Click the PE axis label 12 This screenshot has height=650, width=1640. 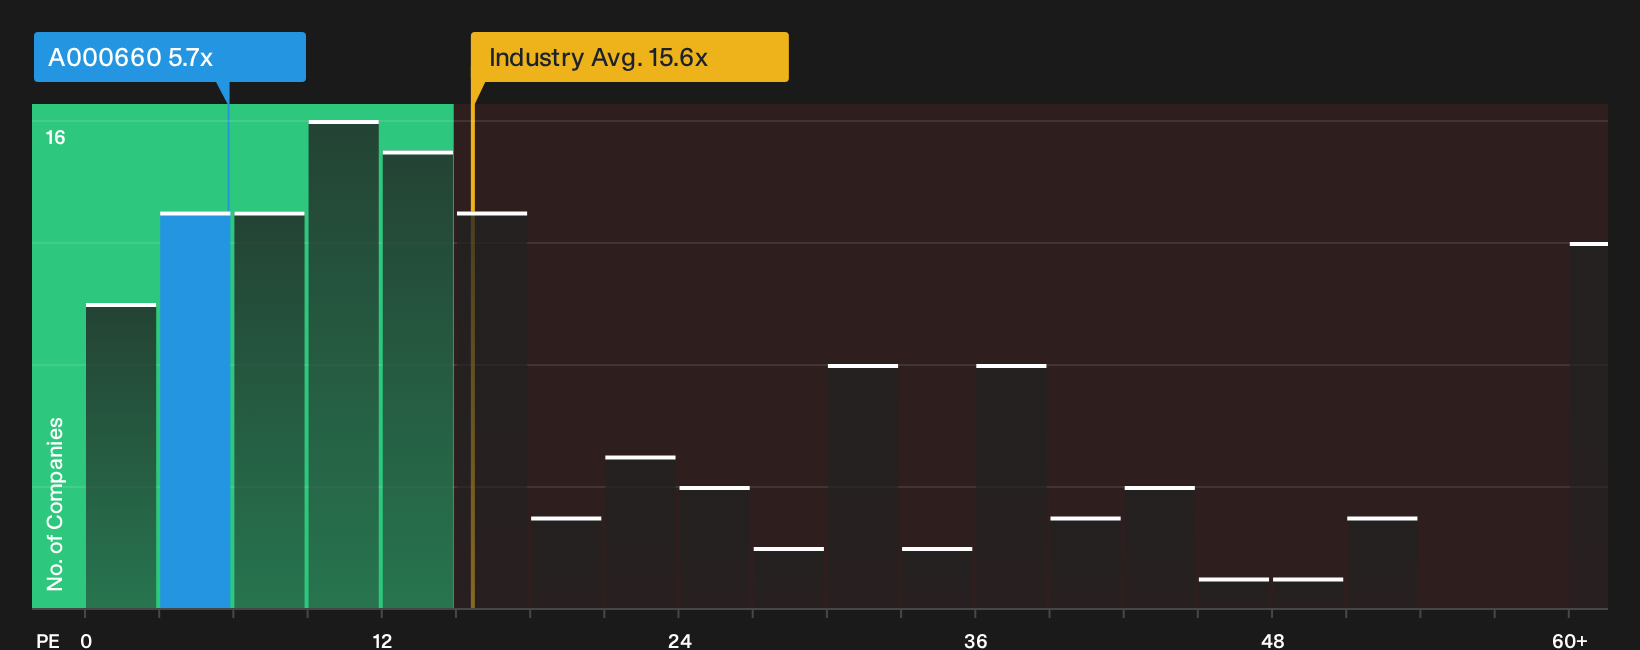pos(382,641)
